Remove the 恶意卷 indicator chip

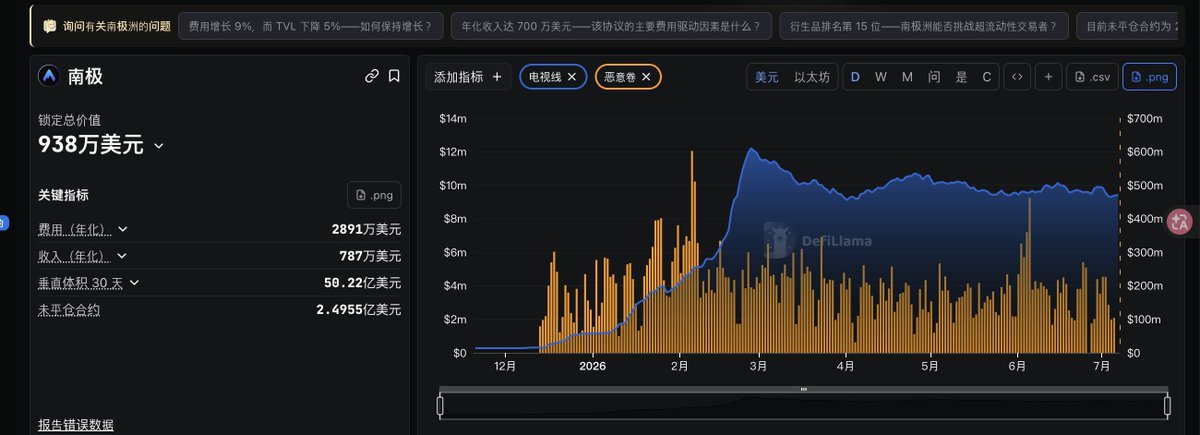pos(646,77)
